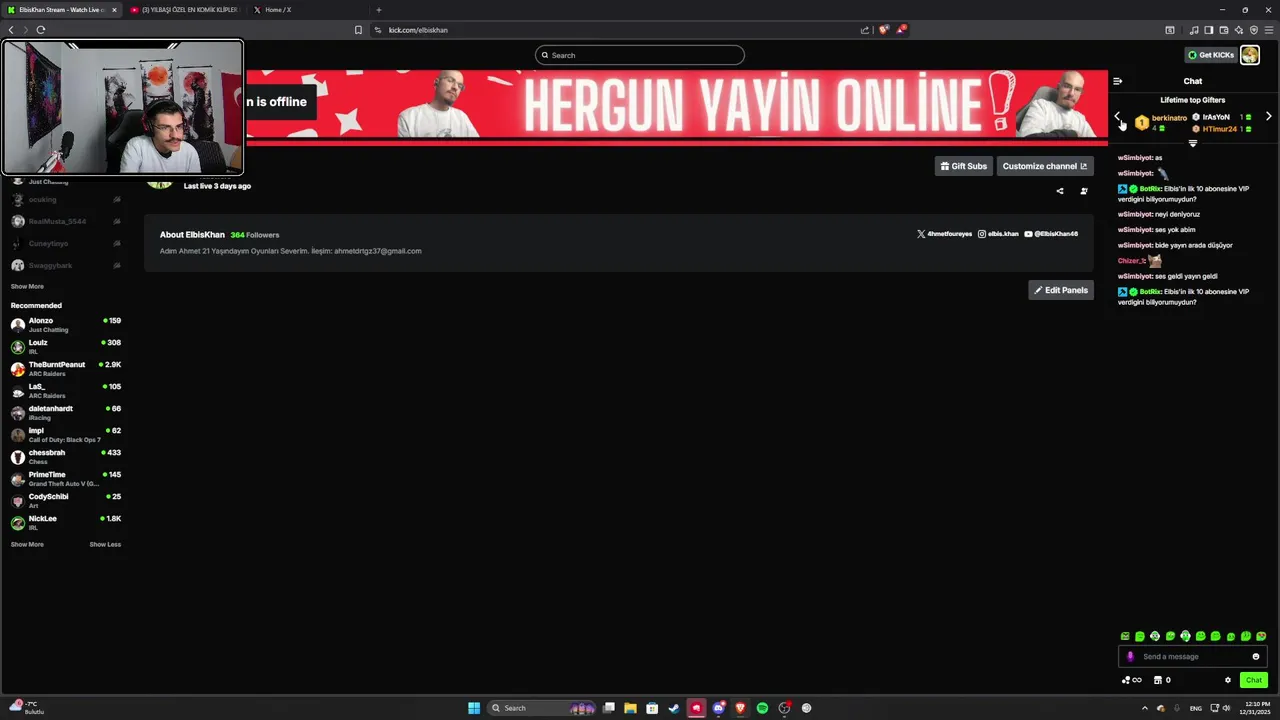Click Show More under followed channels
This screenshot has height=720, width=1280.
27,286
